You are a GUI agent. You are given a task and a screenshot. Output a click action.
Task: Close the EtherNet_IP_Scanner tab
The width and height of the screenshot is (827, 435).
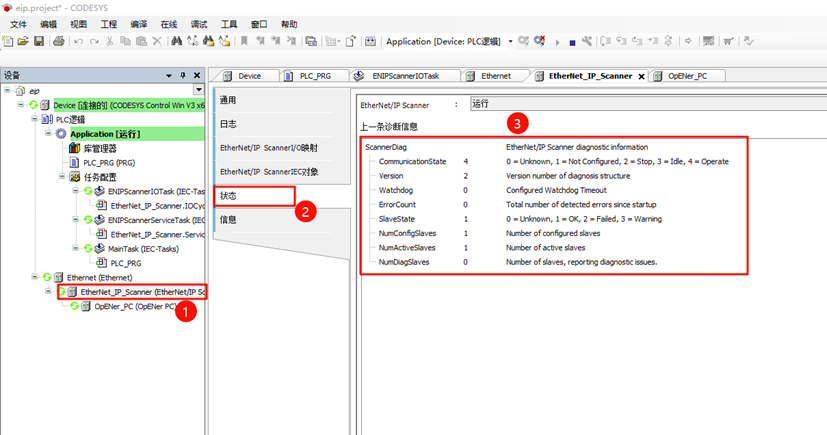[641, 76]
